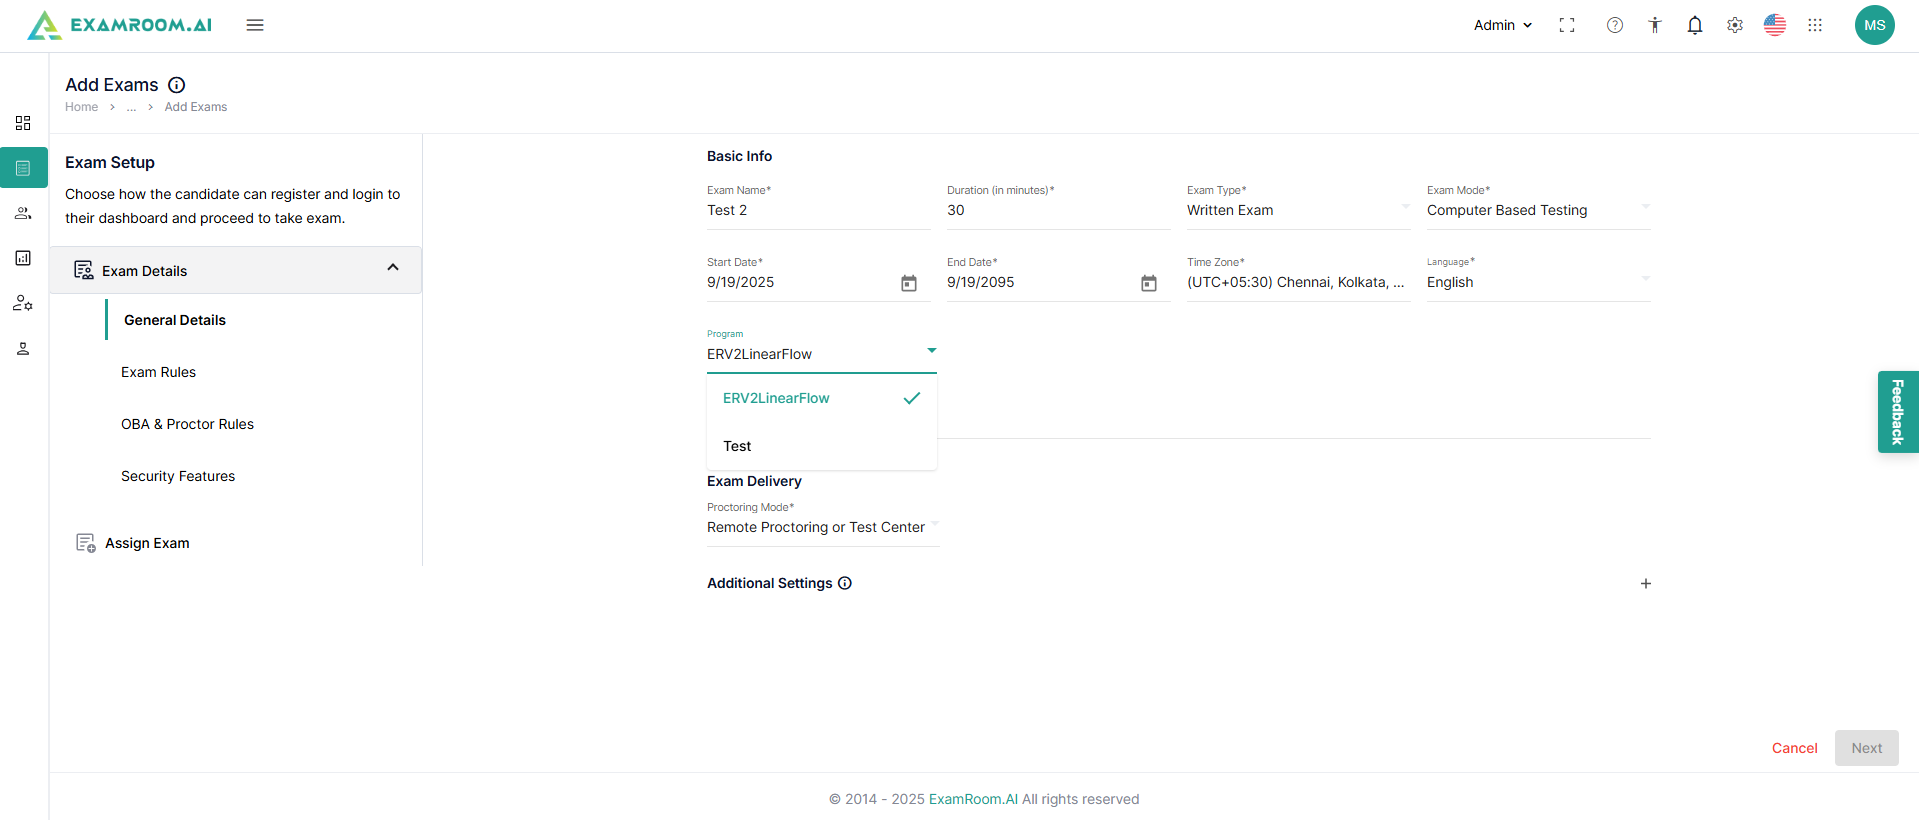1919x820 pixels.
Task: Click the MS user avatar
Action: (1874, 25)
